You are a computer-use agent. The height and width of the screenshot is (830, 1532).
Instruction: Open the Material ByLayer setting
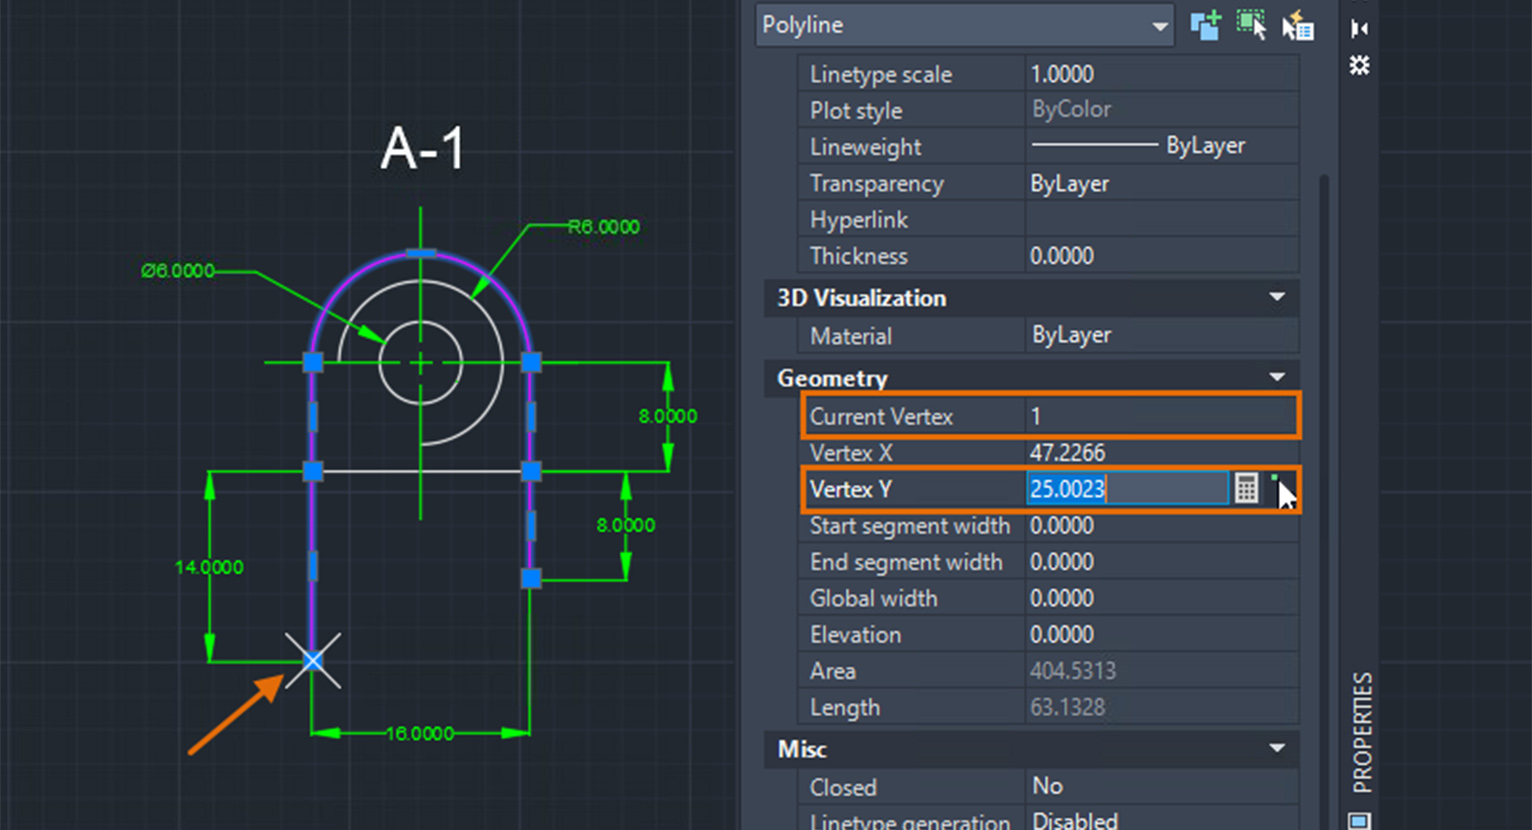1162,335
